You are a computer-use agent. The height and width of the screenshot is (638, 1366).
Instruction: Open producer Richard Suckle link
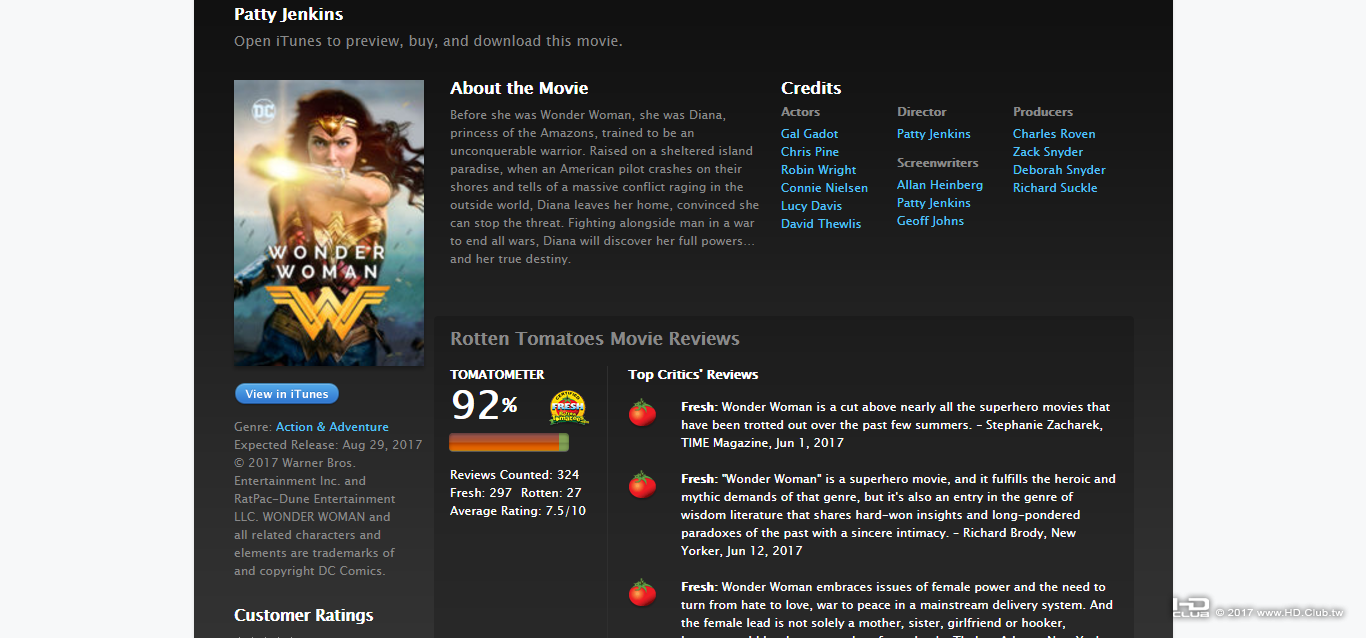click(x=1055, y=188)
